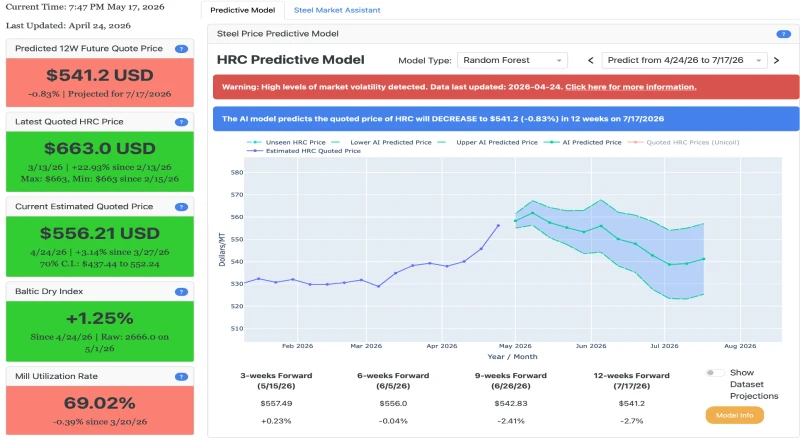The image size is (800, 439).
Task: Open the Predict from 4/24/26 to 7/17/26 dropdown
Action: (x=684, y=60)
